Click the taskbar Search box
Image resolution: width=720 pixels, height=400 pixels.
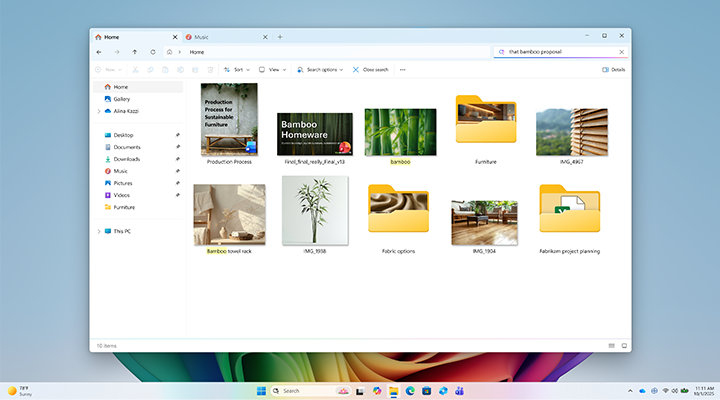pos(310,391)
